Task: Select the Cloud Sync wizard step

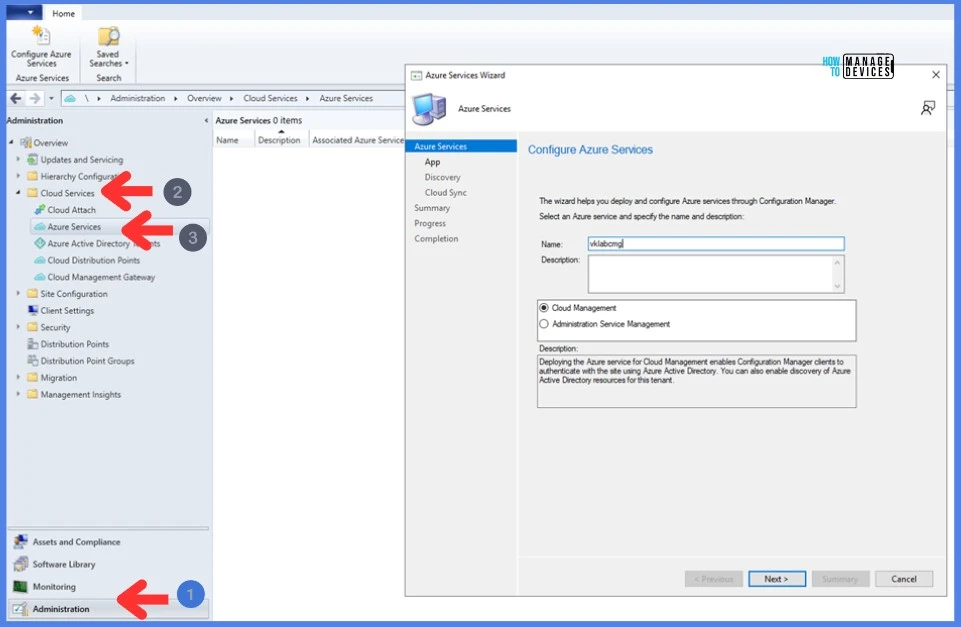Action: [446, 192]
